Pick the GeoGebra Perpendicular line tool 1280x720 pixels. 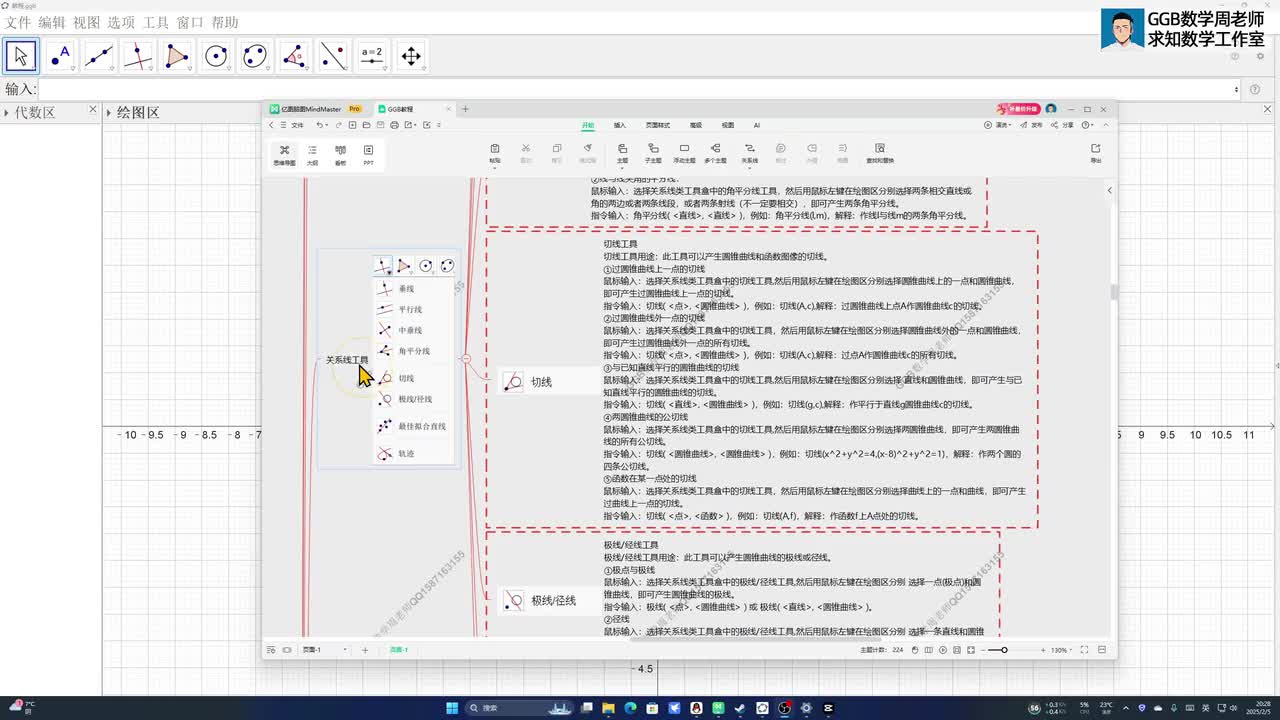pos(138,56)
